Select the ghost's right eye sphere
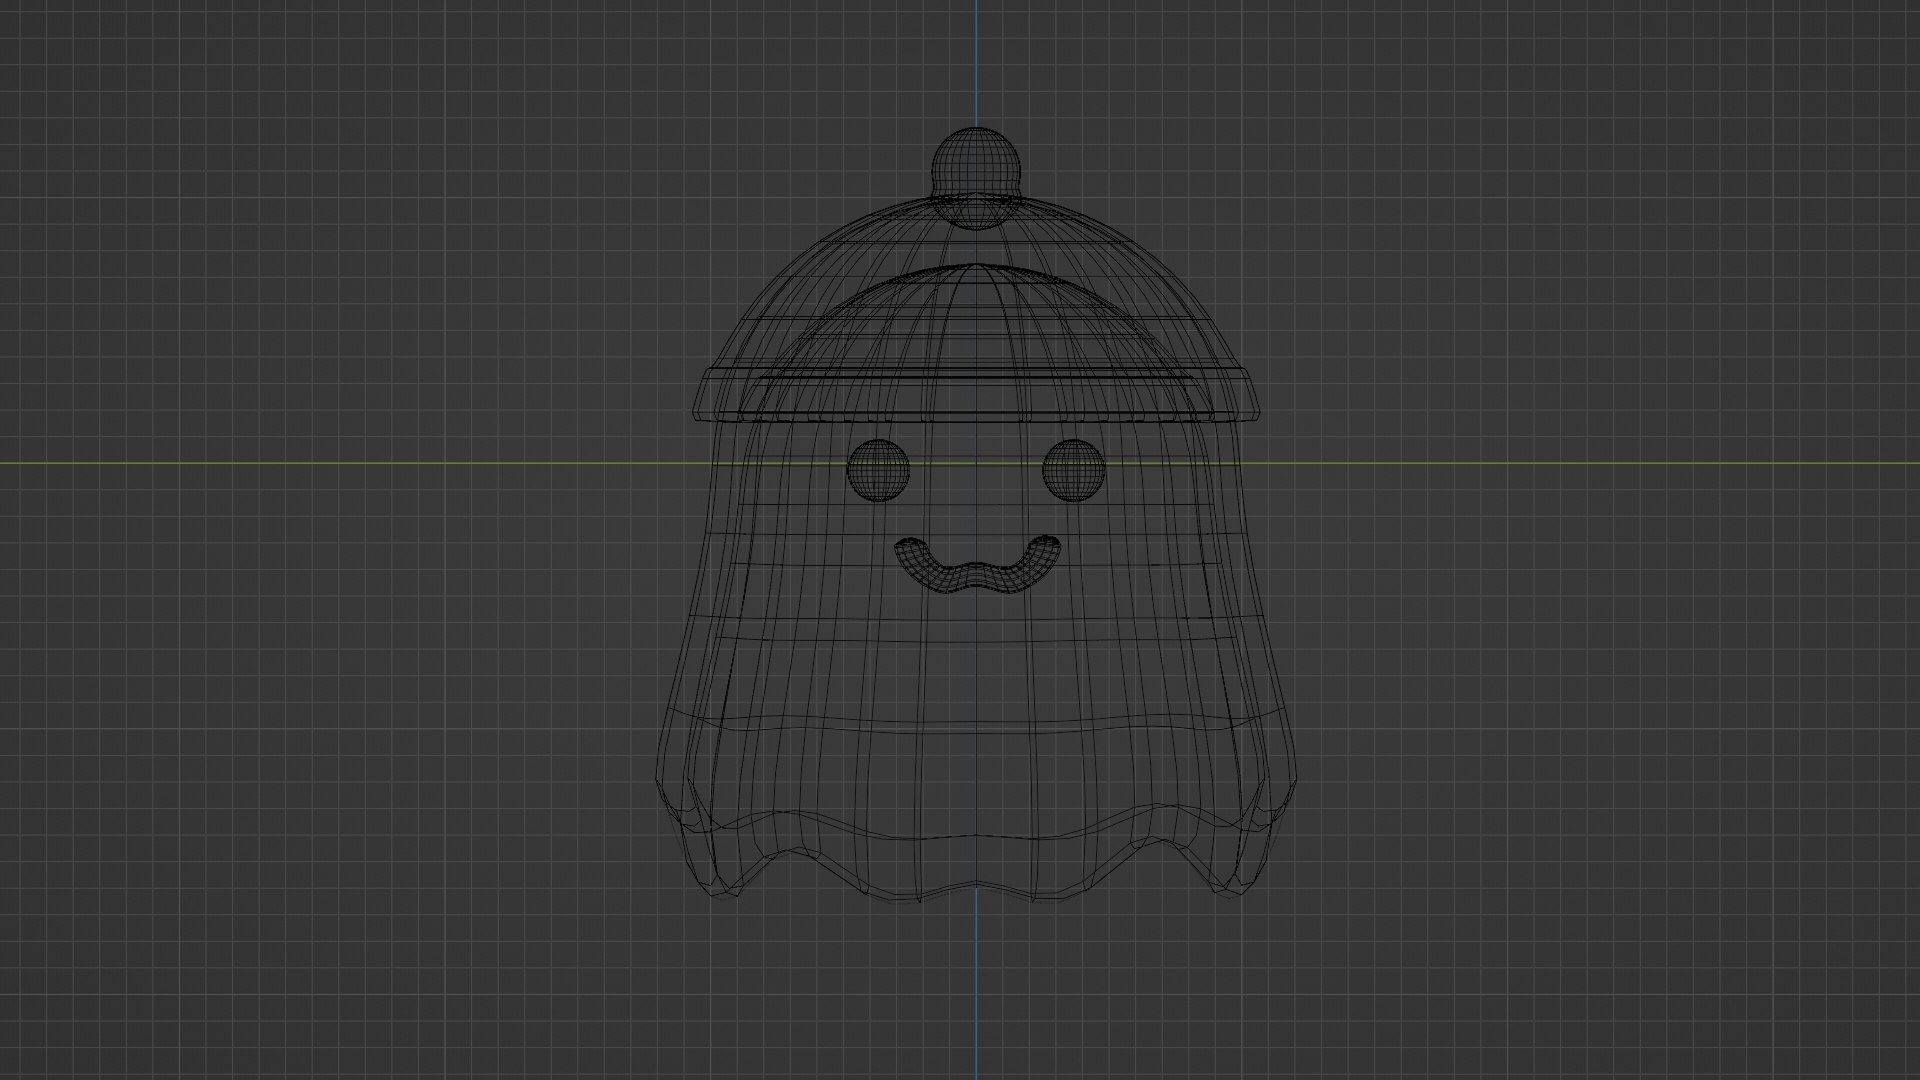This screenshot has width=1920, height=1080. 1074,469
